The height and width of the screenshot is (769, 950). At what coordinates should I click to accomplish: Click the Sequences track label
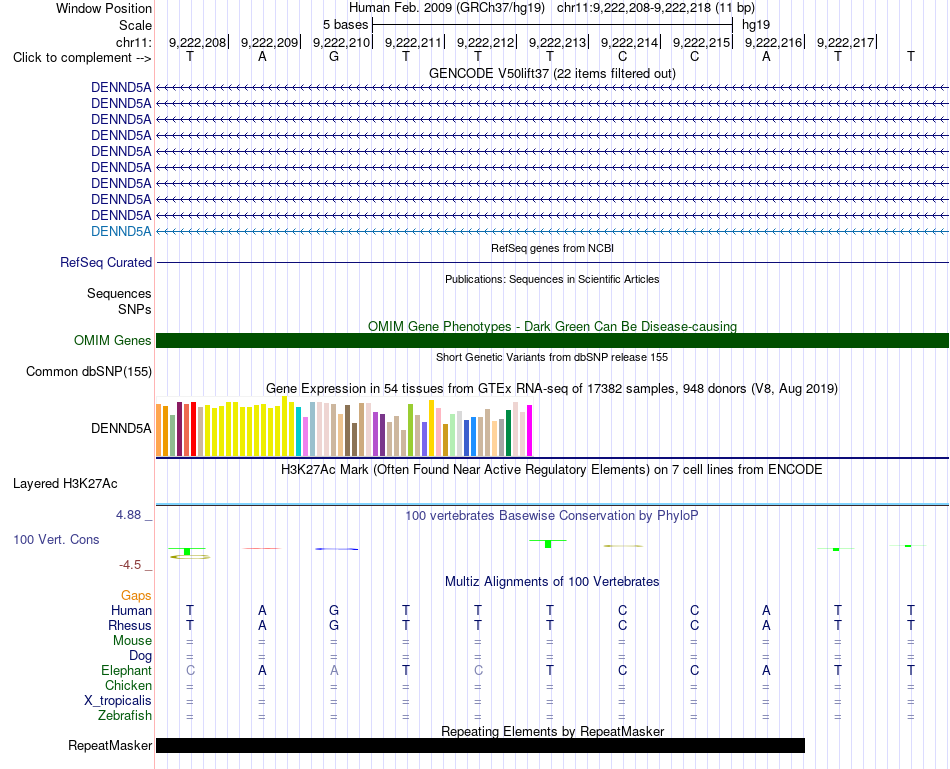119,293
